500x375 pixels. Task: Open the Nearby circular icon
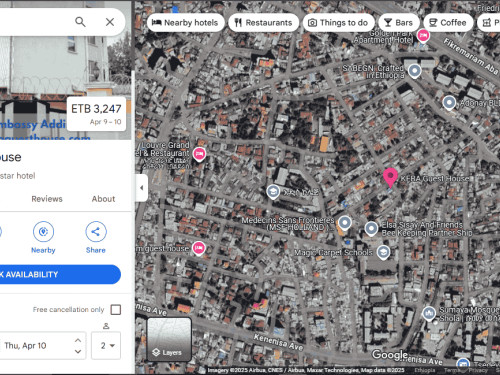(x=43, y=231)
